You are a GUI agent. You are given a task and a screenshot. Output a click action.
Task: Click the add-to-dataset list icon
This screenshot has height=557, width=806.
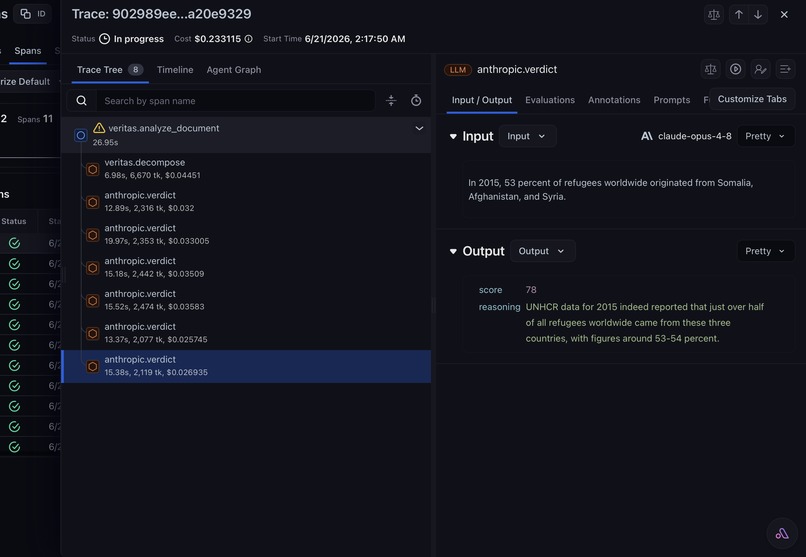785,69
